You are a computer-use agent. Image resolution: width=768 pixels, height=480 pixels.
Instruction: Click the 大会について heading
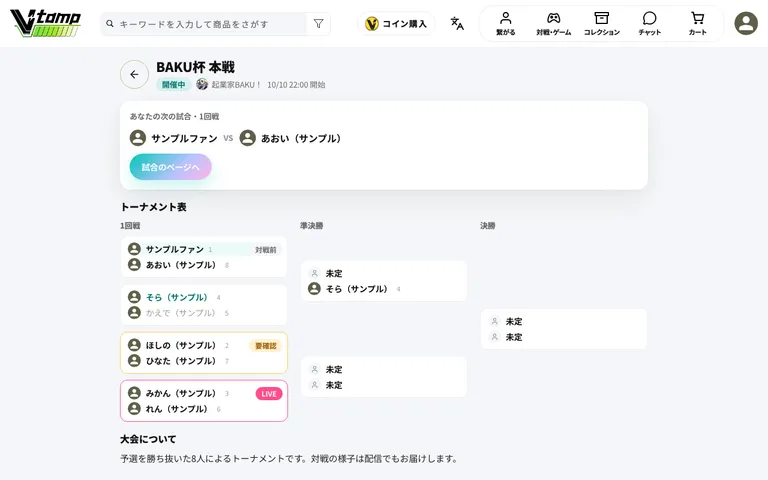pos(148,439)
